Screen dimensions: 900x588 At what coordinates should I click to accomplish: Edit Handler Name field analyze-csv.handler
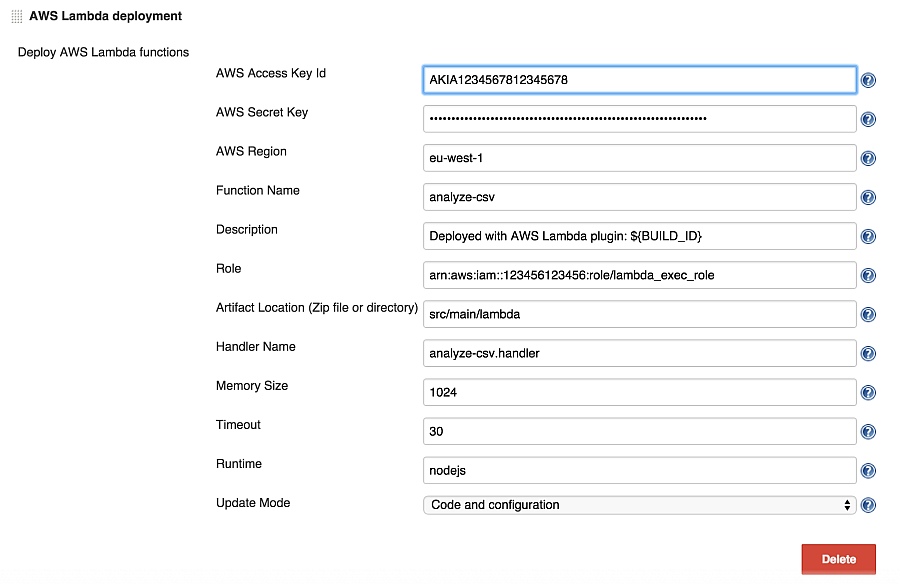(639, 353)
